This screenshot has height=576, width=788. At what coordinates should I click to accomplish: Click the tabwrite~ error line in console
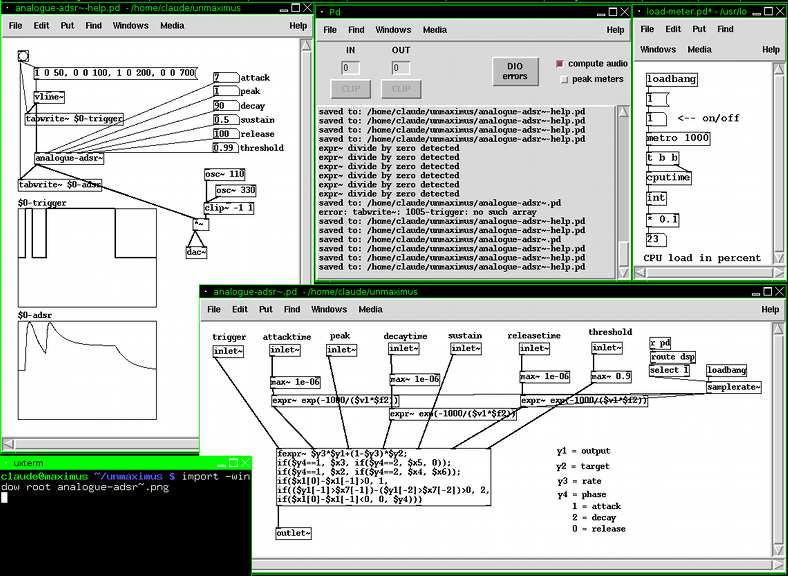[428, 212]
